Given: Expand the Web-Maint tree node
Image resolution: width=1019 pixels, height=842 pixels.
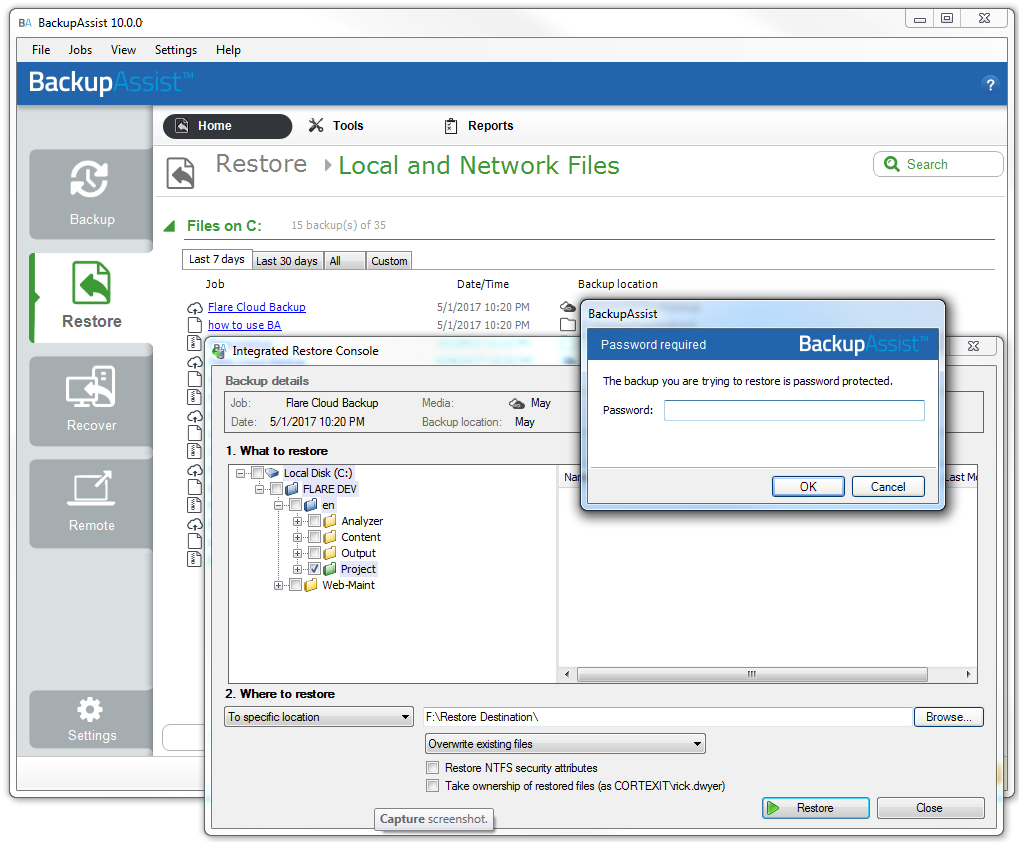Looking at the screenshot, I should tap(278, 585).
